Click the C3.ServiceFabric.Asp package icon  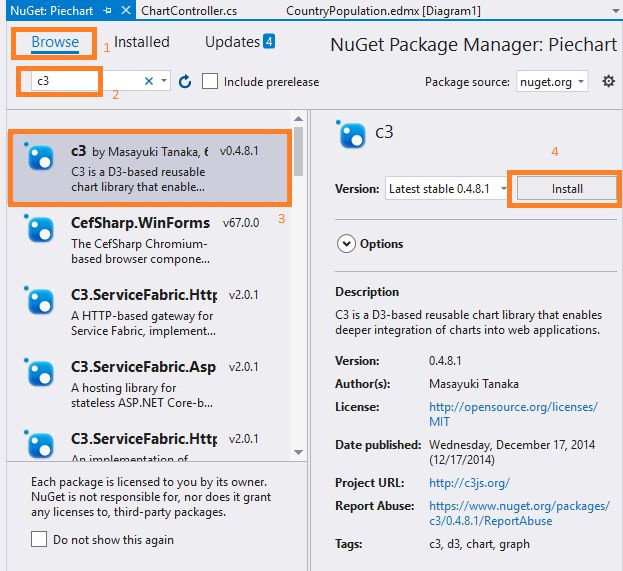pos(40,373)
